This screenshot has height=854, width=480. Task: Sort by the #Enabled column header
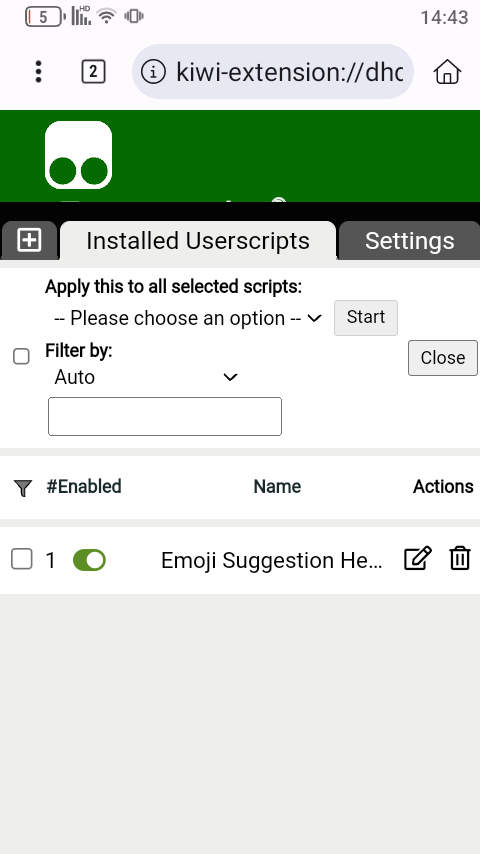(84, 486)
